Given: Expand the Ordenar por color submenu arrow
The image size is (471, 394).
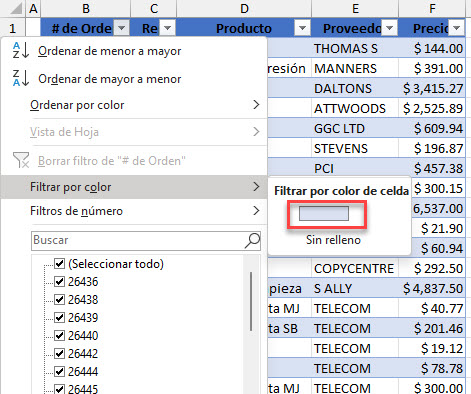Looking at the screenshot, I should click(x=256, y=105).
